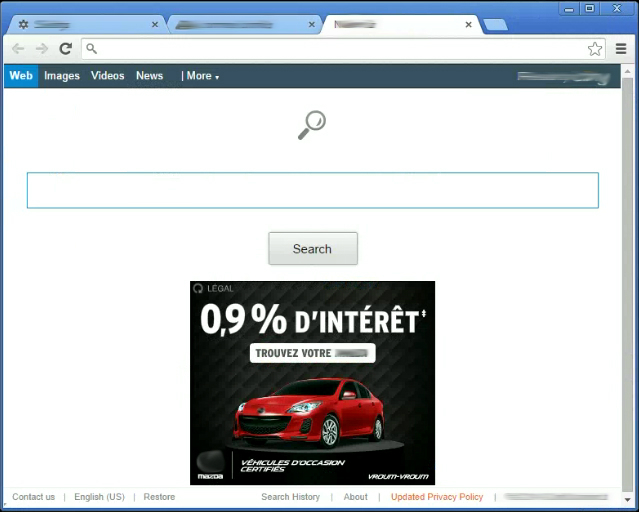Image resolution: width=639 pixels, height=512 pixels.
Task: Select the Web search category
Action: click(x=21, y=76)
